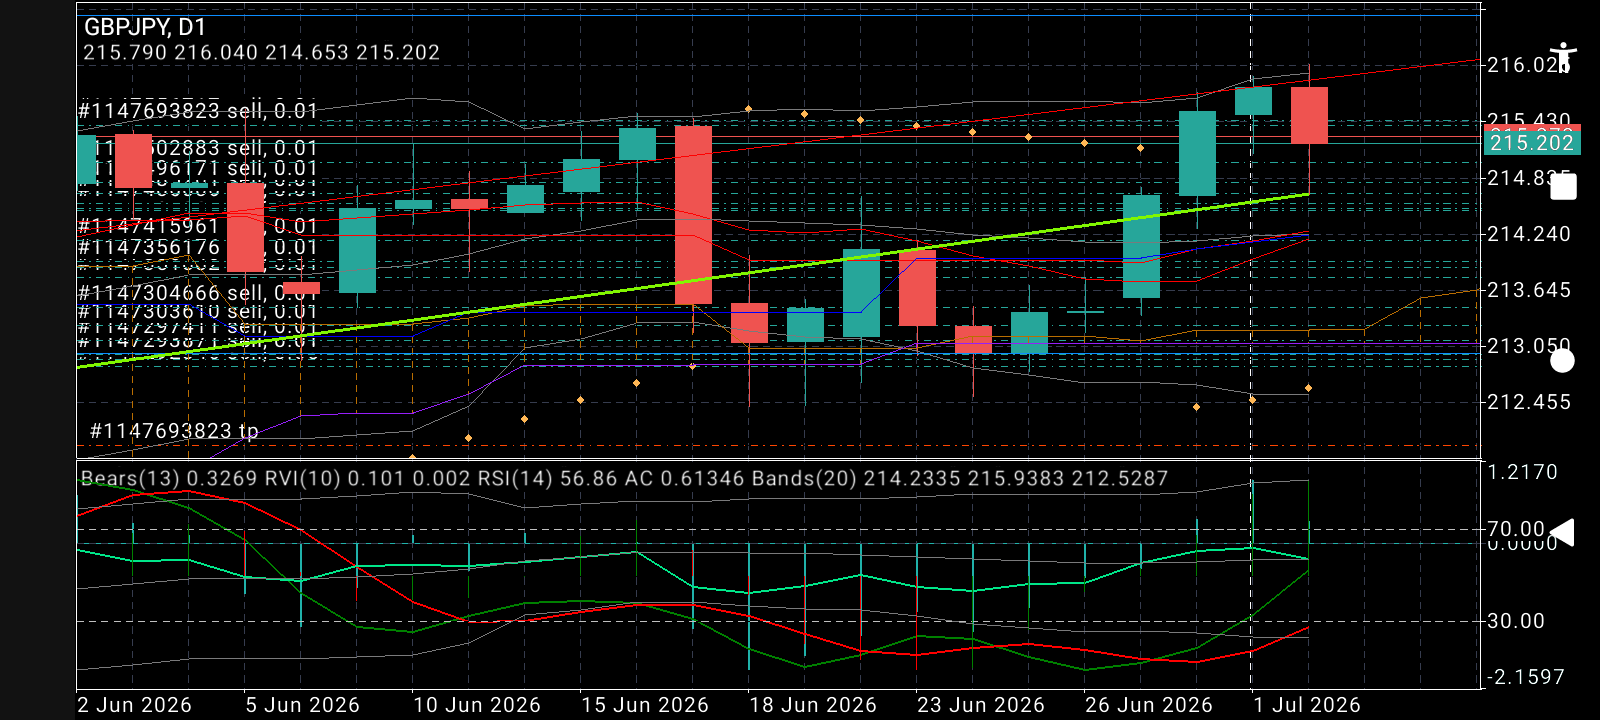Select the 213.645 price axis label

click(x=1529, y=290)
